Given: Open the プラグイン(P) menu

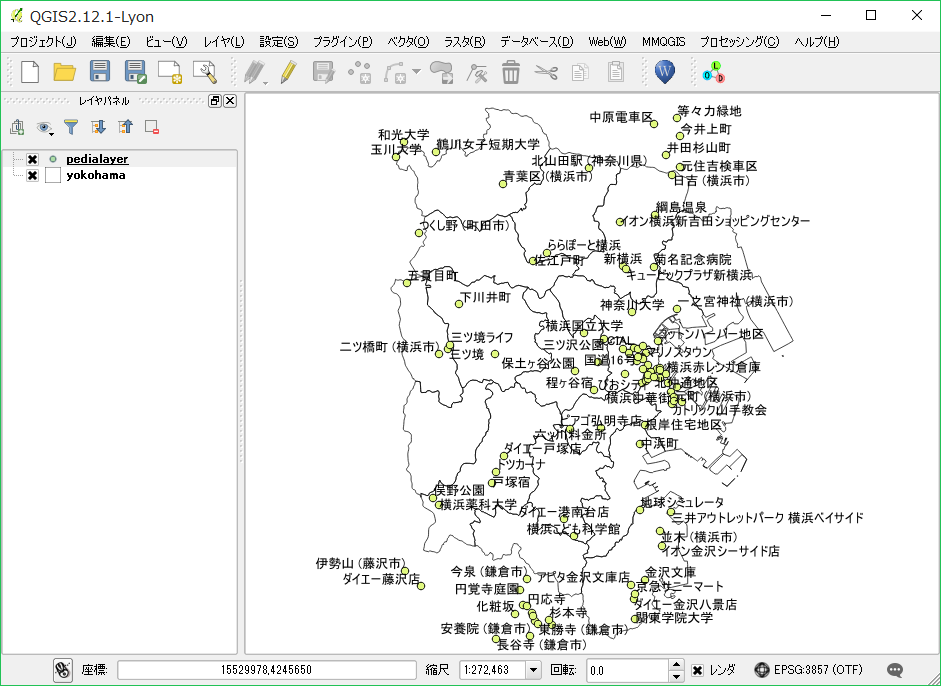Looking at the screenshot, I should 343,41.
